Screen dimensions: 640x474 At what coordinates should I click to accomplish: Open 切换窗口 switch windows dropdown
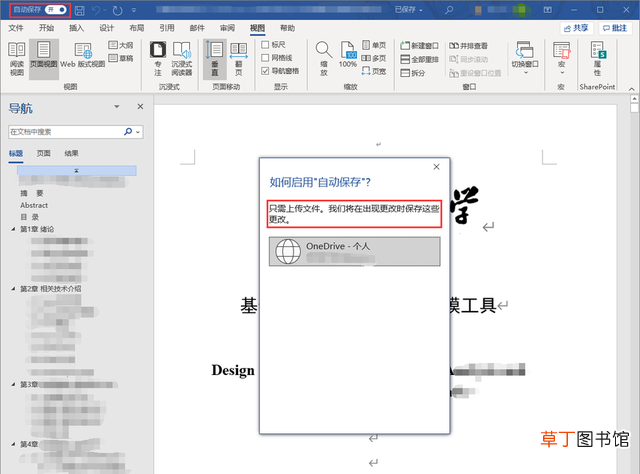525,58
